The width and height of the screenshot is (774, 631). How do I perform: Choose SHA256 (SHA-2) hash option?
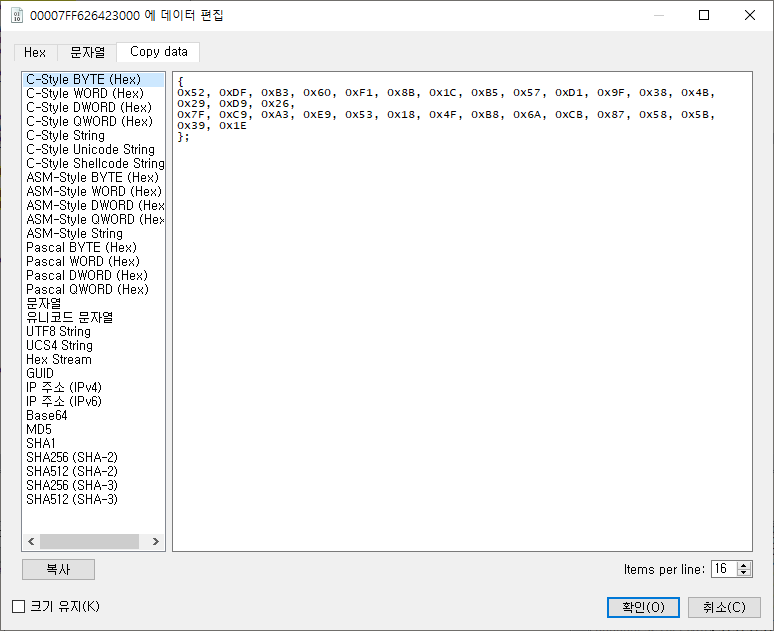click(94, 457)
